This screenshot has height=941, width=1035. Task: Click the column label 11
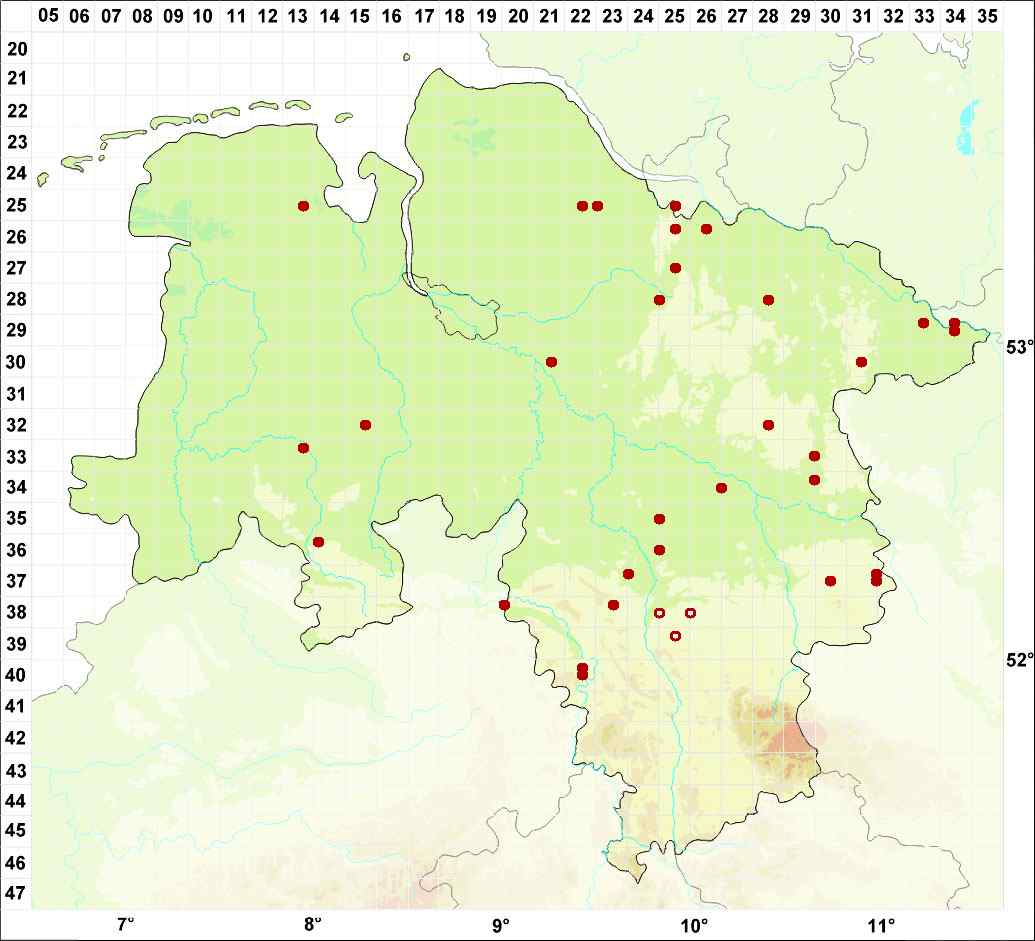pos(236,15)
